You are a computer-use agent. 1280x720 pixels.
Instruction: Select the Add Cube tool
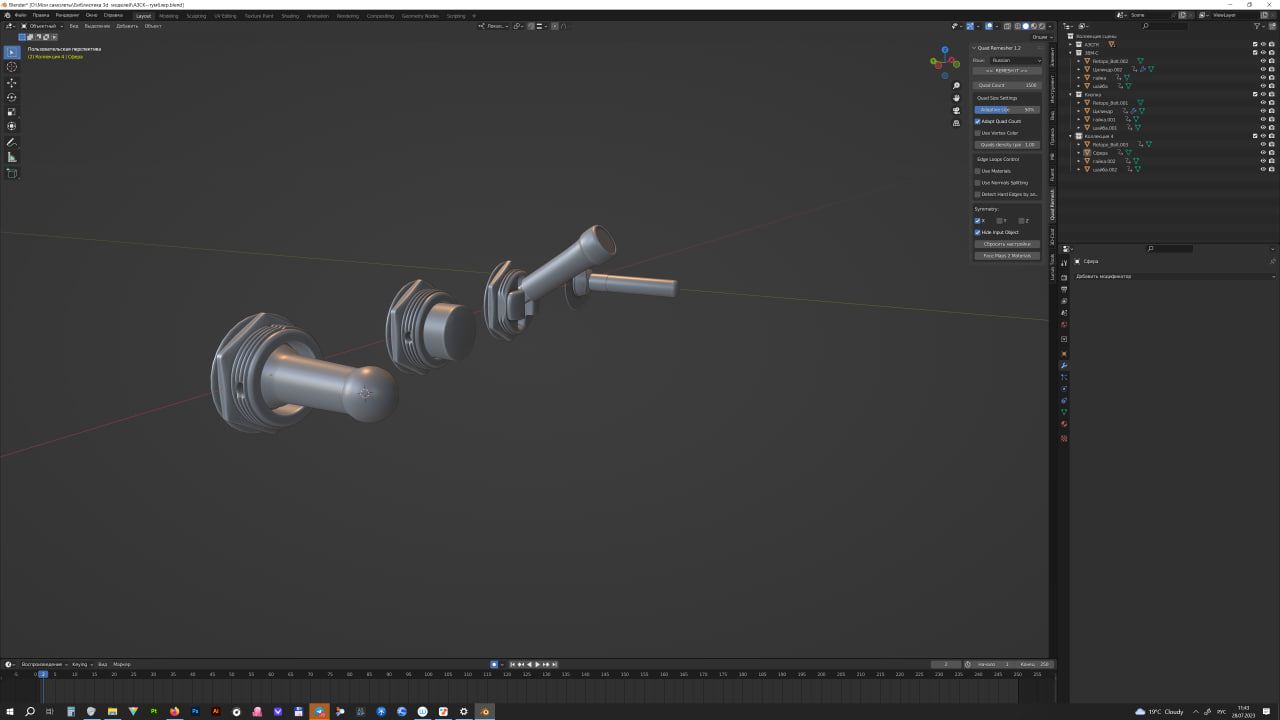[x=12, y=174]
